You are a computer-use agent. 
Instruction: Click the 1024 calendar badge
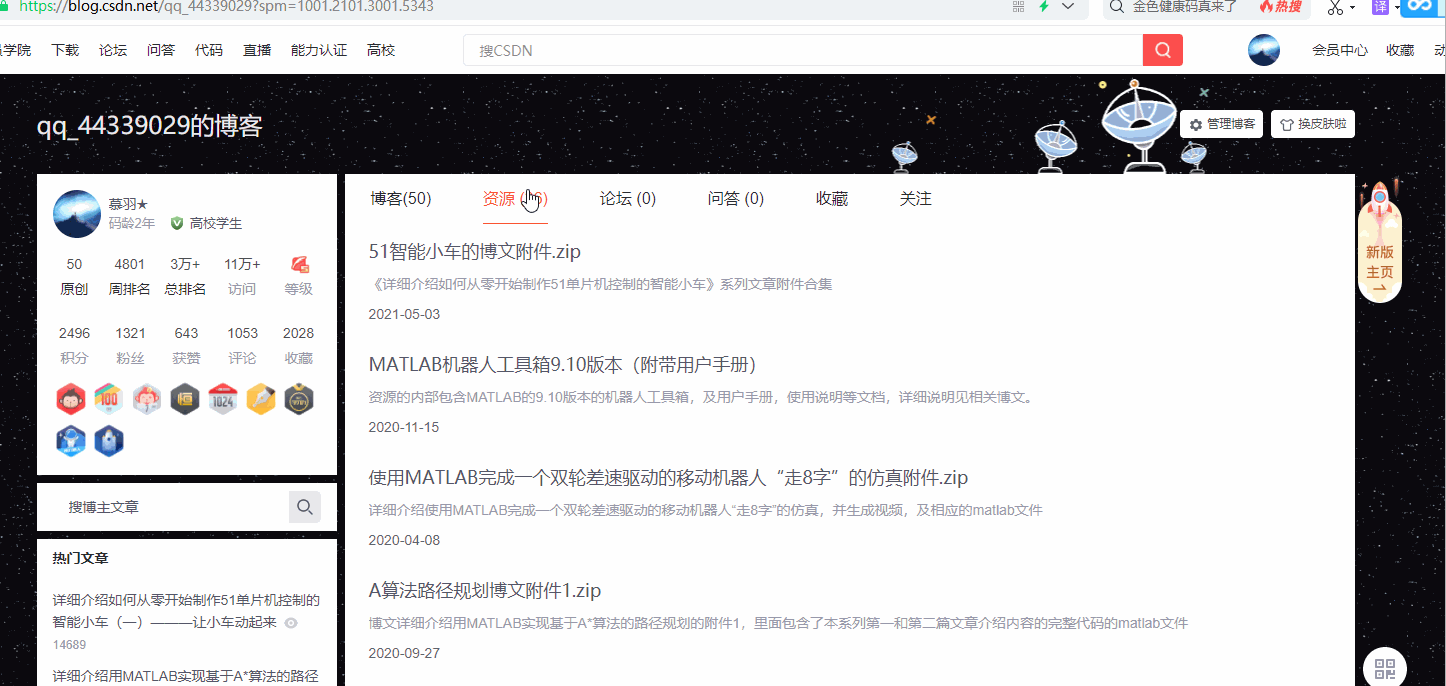[x=223, y=400]
